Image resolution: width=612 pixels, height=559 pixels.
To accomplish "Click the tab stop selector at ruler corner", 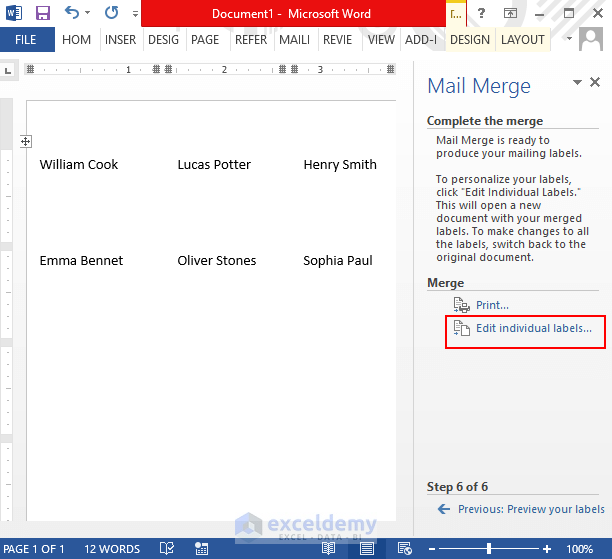I will 8,71.
